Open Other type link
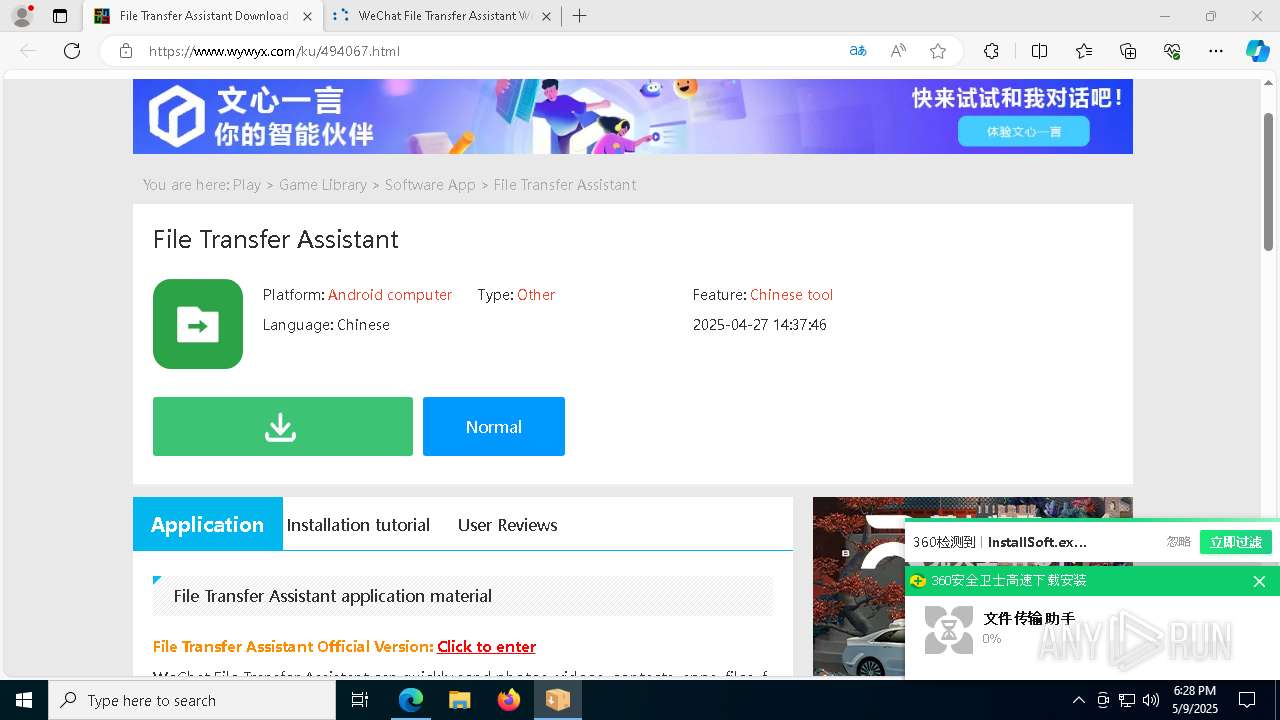The image size is (1280, 720). 536,295
